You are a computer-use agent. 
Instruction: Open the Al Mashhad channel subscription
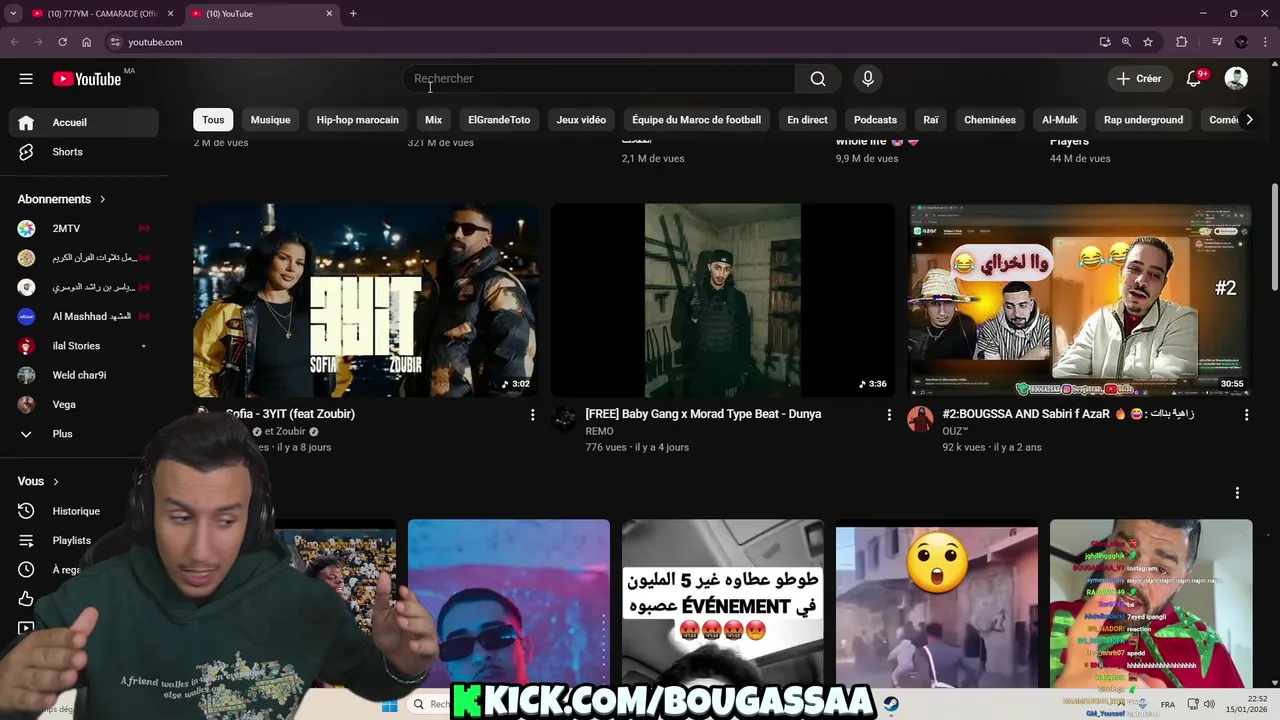[84, 316]
